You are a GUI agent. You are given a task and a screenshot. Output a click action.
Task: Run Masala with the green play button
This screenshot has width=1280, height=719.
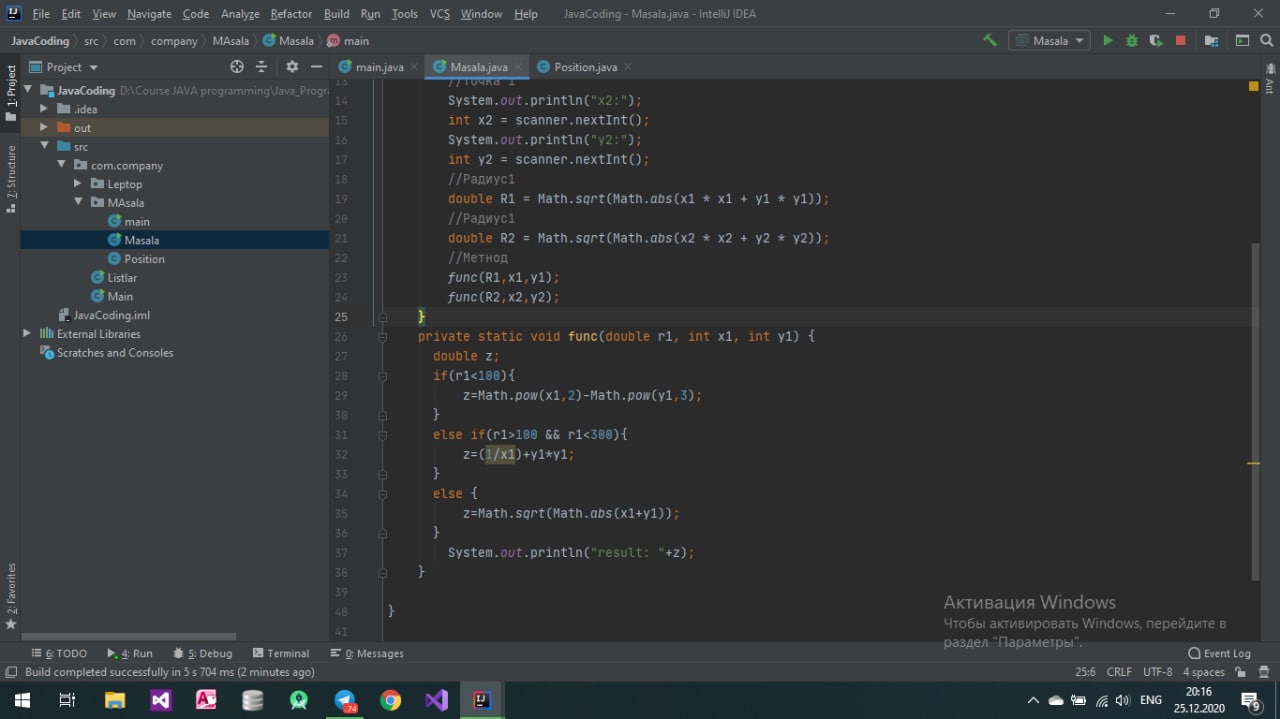click(1107, 41)
